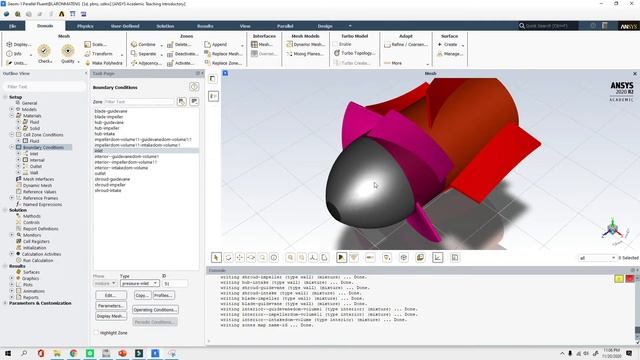Expand the Graphics tree node
The height and width of the screenshot is (360, 640).
click(x=12, y=278)
